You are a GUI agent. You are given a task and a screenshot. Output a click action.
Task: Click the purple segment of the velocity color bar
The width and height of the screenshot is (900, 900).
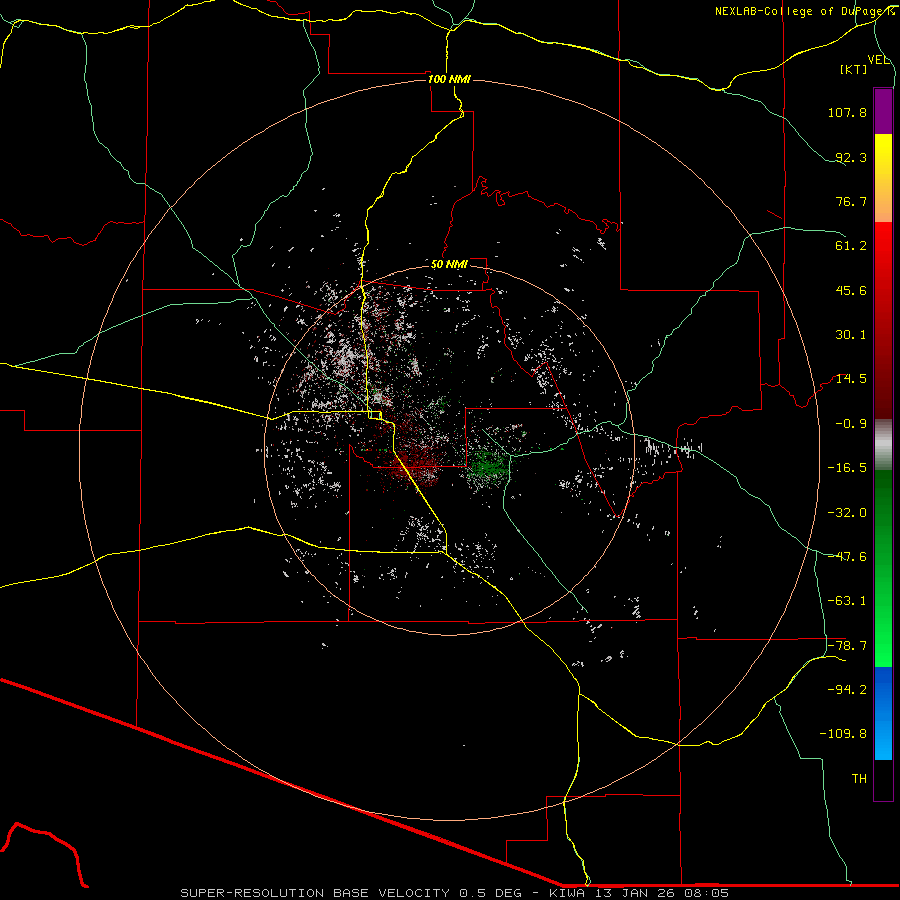coord(883,110)
